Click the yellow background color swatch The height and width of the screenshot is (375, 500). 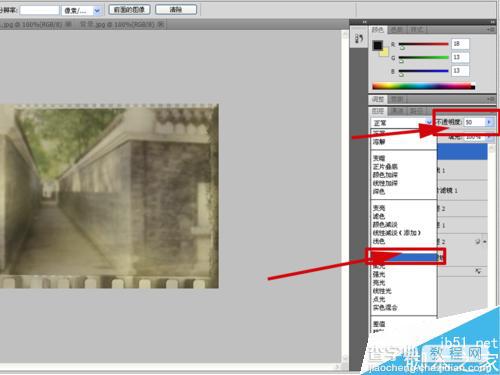tap(385, 52)
